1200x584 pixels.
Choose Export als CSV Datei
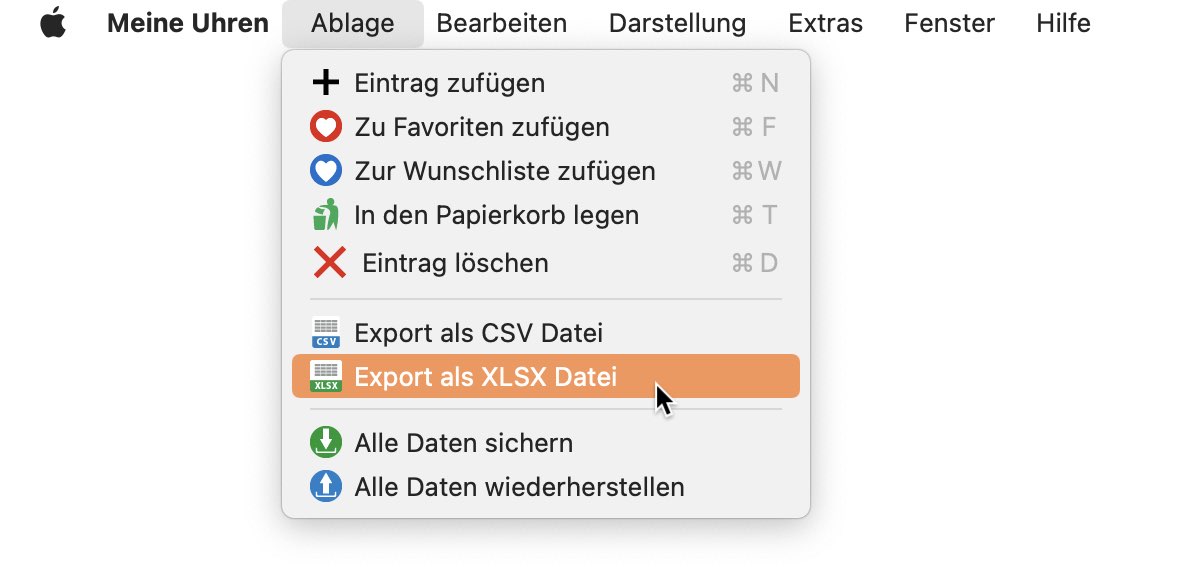click(x=546, y=333)
